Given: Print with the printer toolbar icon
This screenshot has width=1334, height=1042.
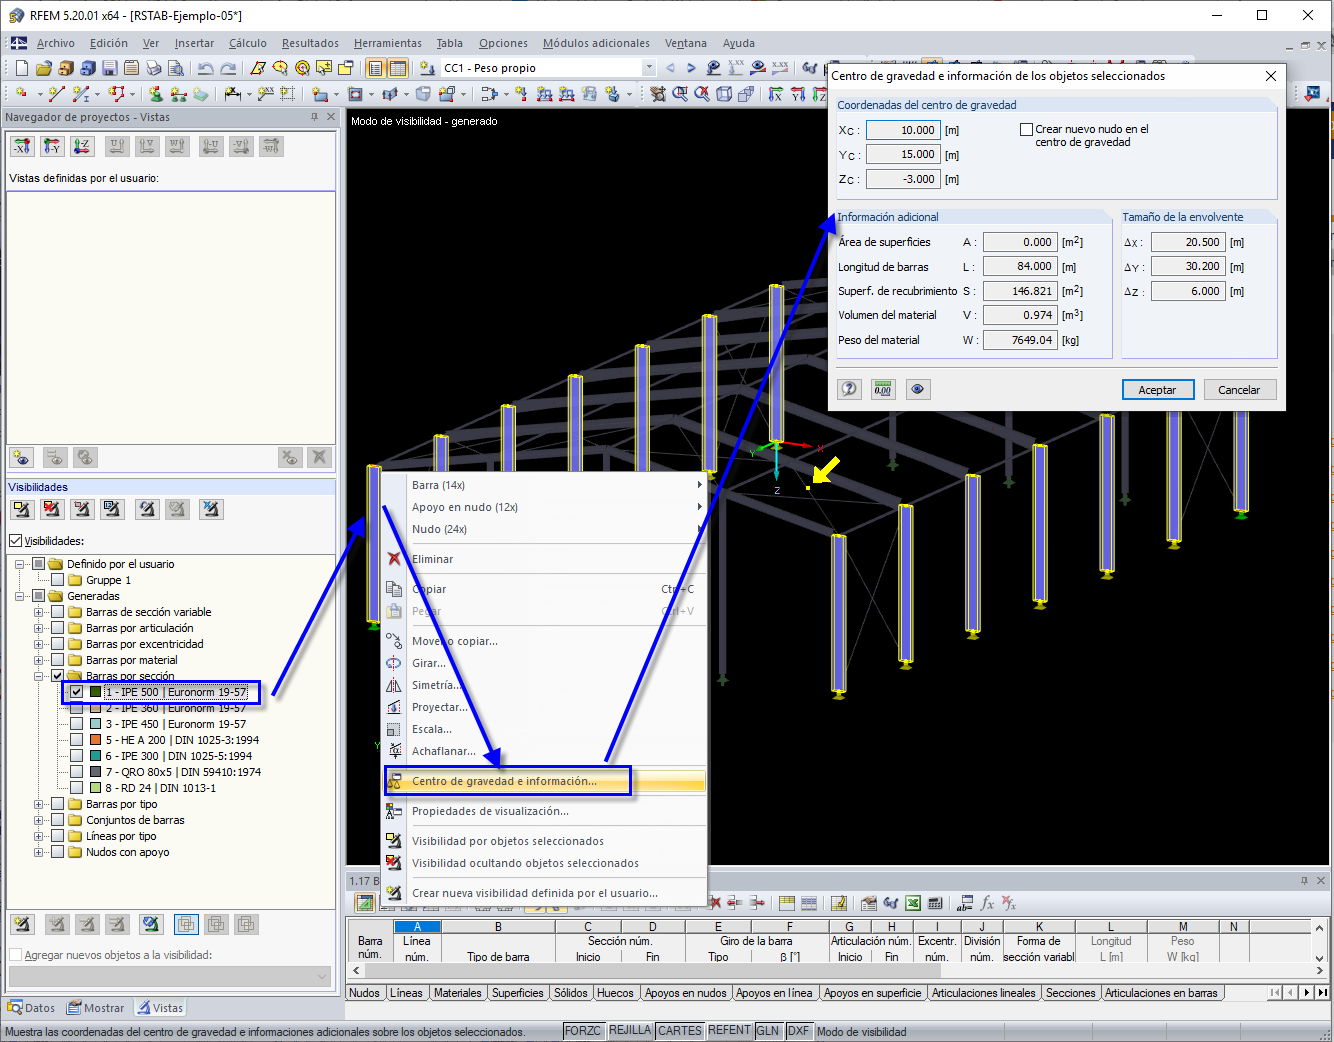Looking at the screenshot, I should pos(154,68).
